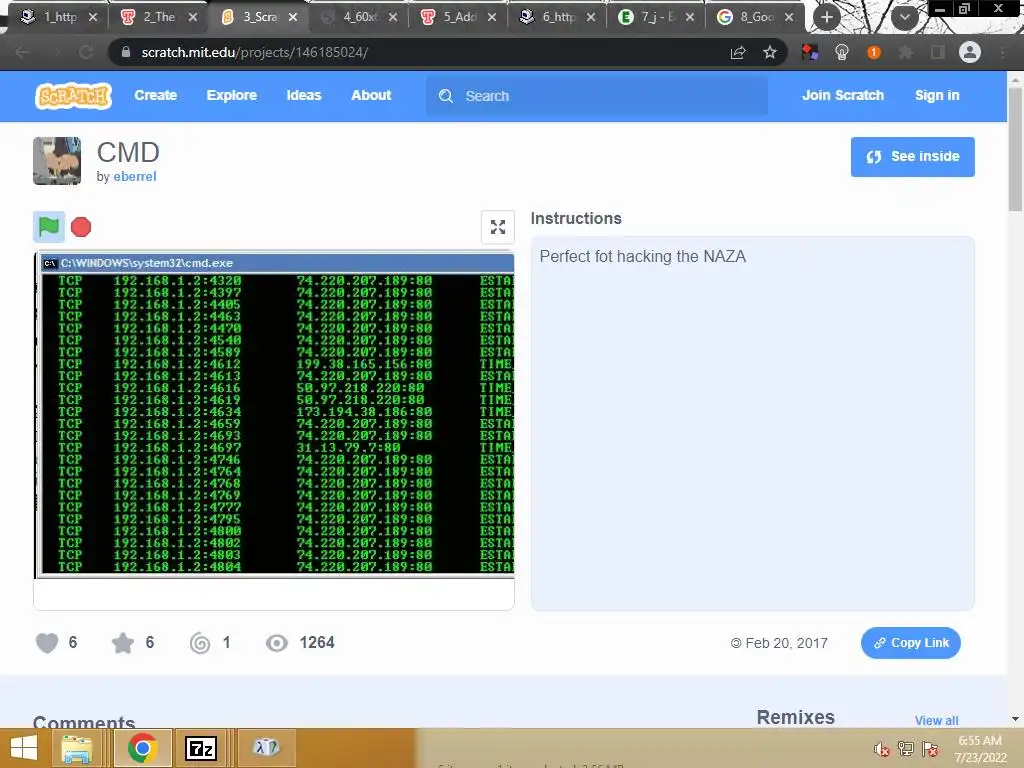Open the tab search dropdown arrow
The image size is (1024, 768).
coord(904,18)
